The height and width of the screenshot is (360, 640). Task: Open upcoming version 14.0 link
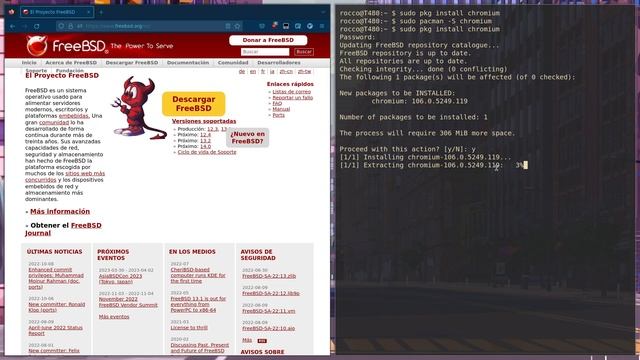pyautogui.click(x=205, y=146)
